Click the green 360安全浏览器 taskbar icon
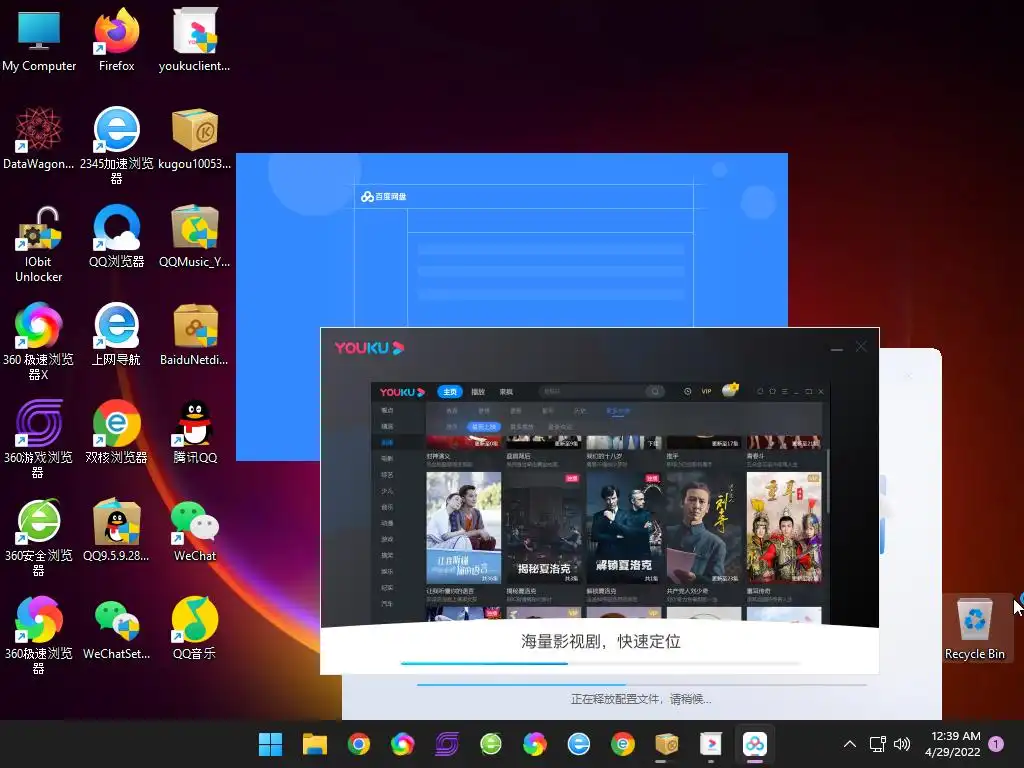This screenshot has height=768, width=1024. pyautogui.click(x=490, y=744)
